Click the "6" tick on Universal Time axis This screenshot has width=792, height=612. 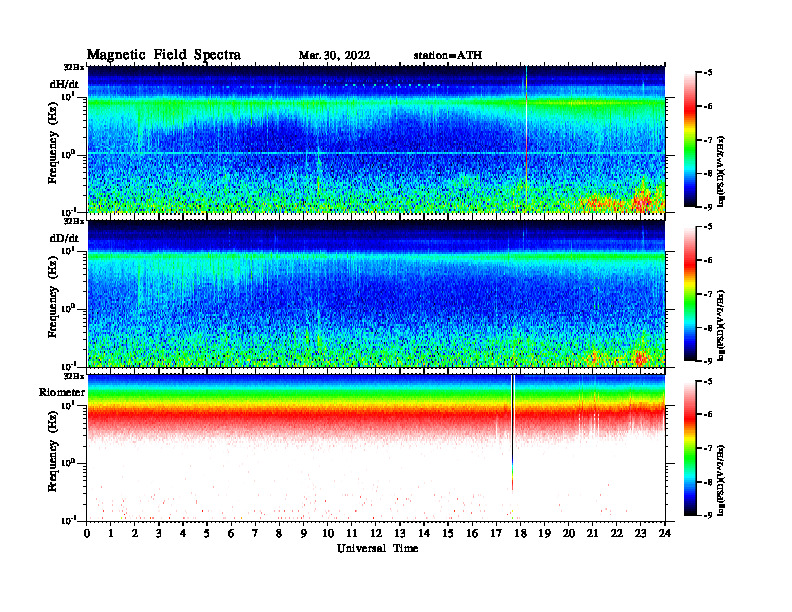coord(231,534)
